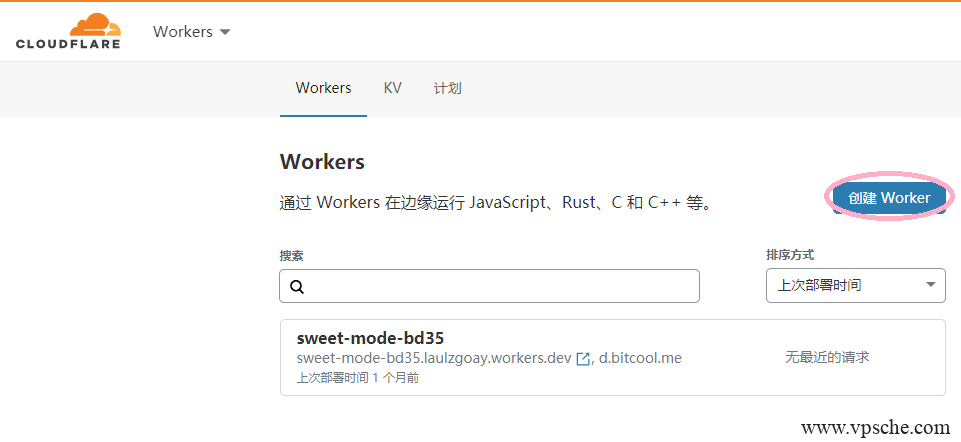Click the Workers description sentence mentioning JavaScript
961x442 pixels.
coord(497,202)
